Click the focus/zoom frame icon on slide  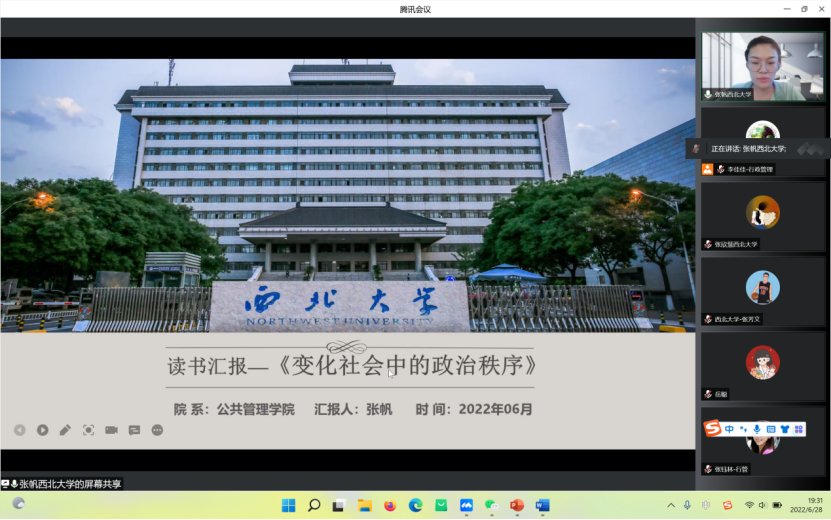point(88,430)
